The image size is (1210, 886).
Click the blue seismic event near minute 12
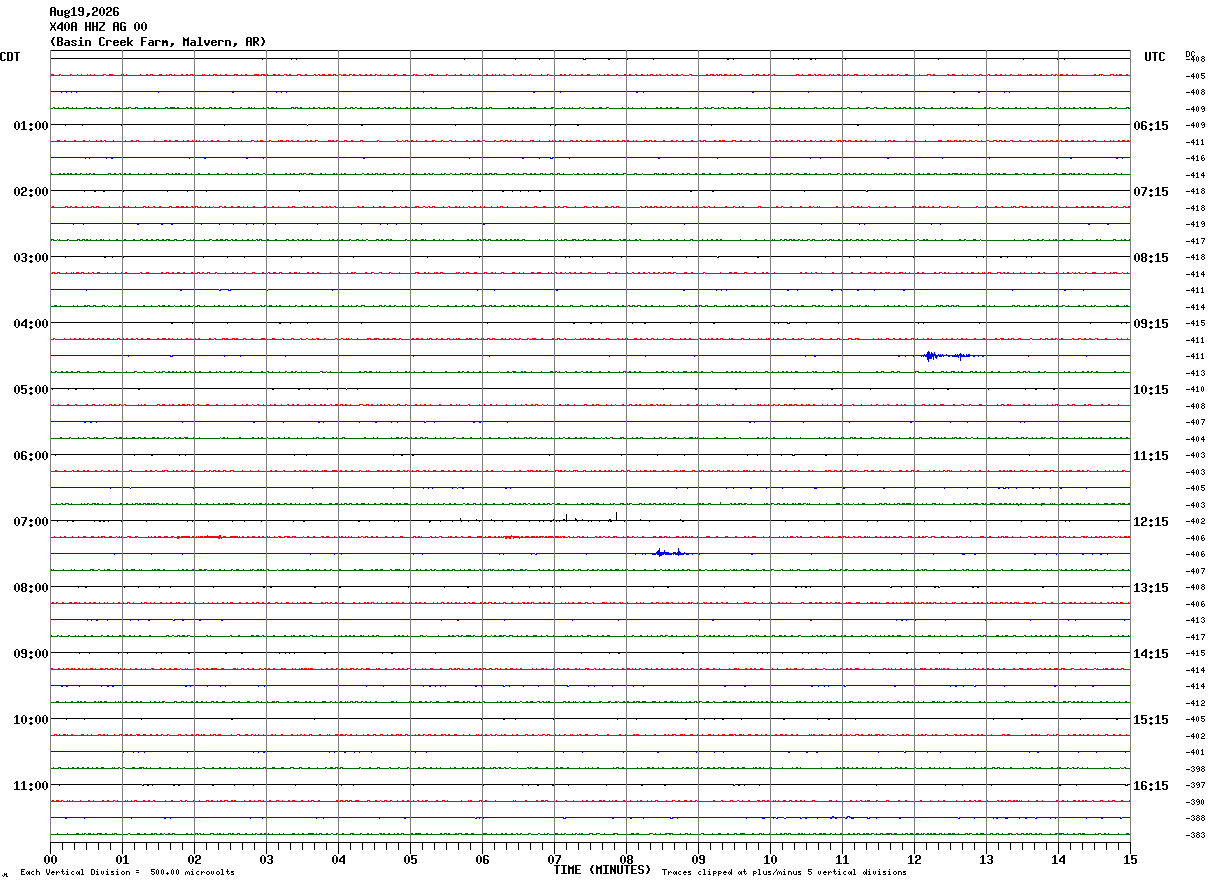coord(953,356)
